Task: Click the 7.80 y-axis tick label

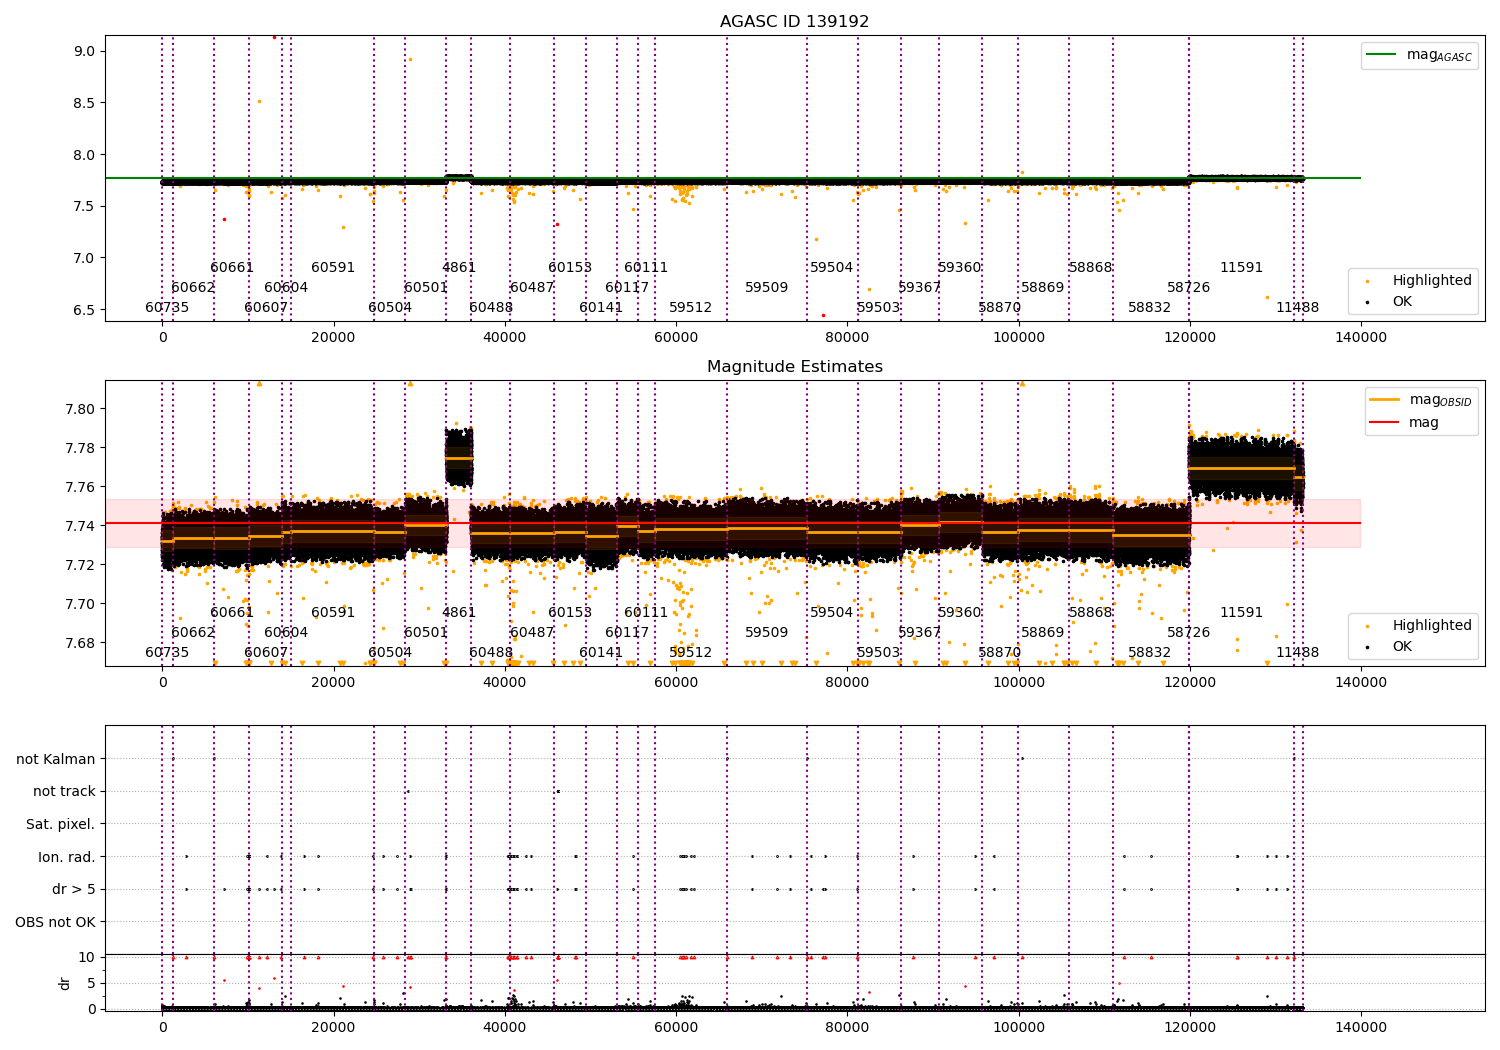Action: (x=80, y=409)
